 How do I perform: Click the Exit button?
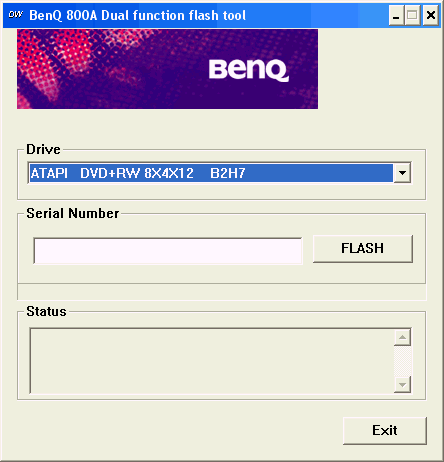point(385,430)
